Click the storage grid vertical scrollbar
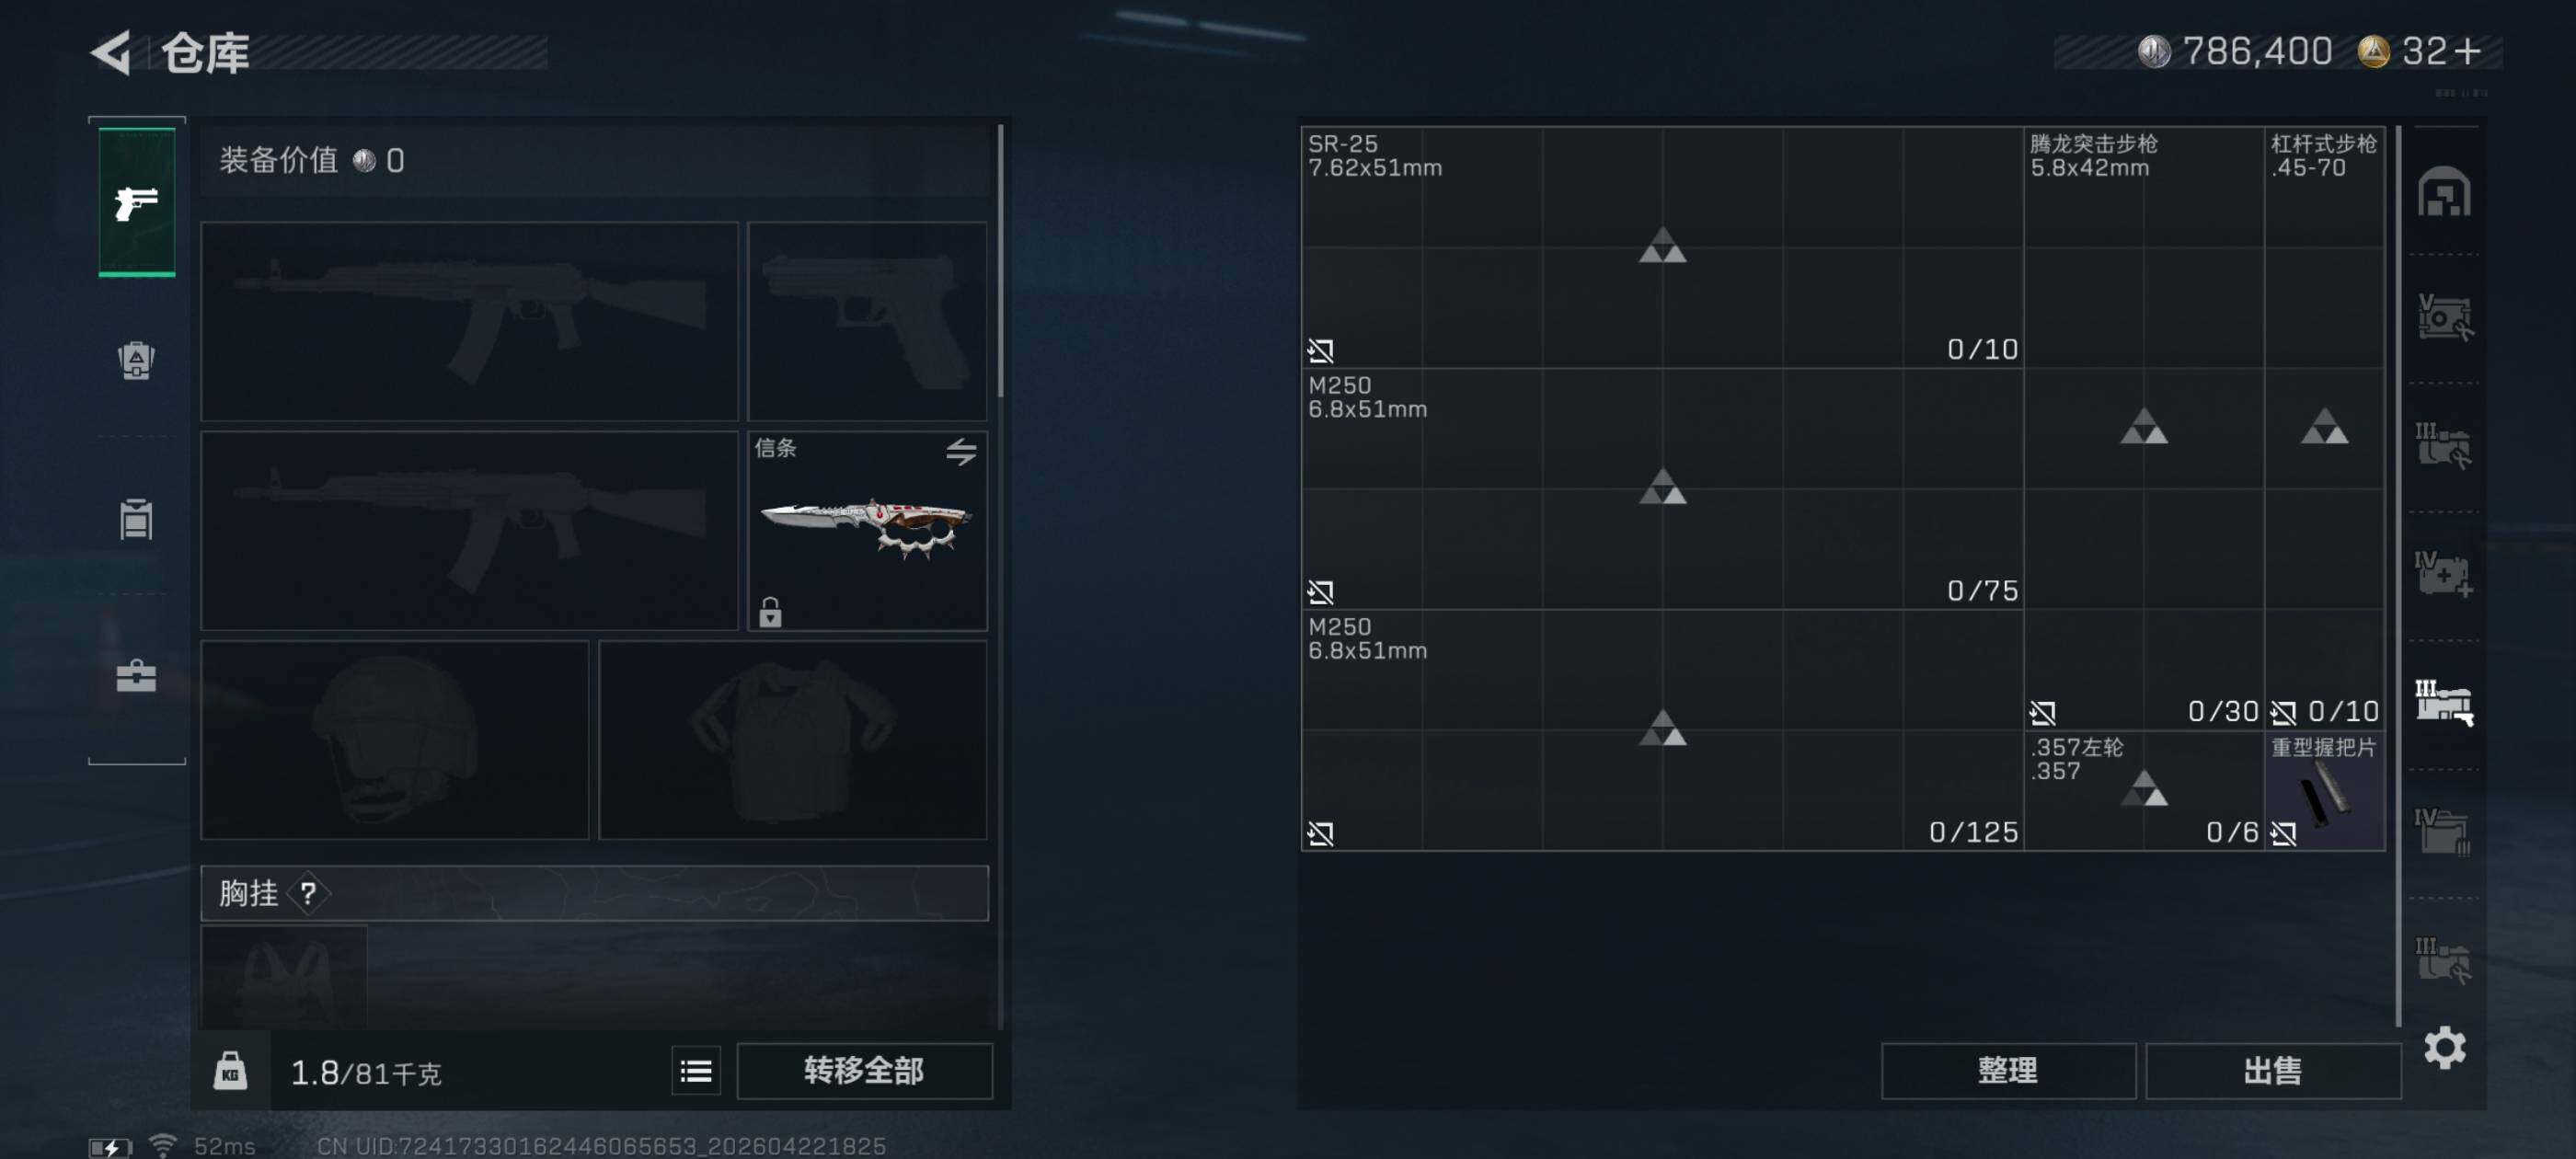2576x1159 pixels. point(2398,575)
